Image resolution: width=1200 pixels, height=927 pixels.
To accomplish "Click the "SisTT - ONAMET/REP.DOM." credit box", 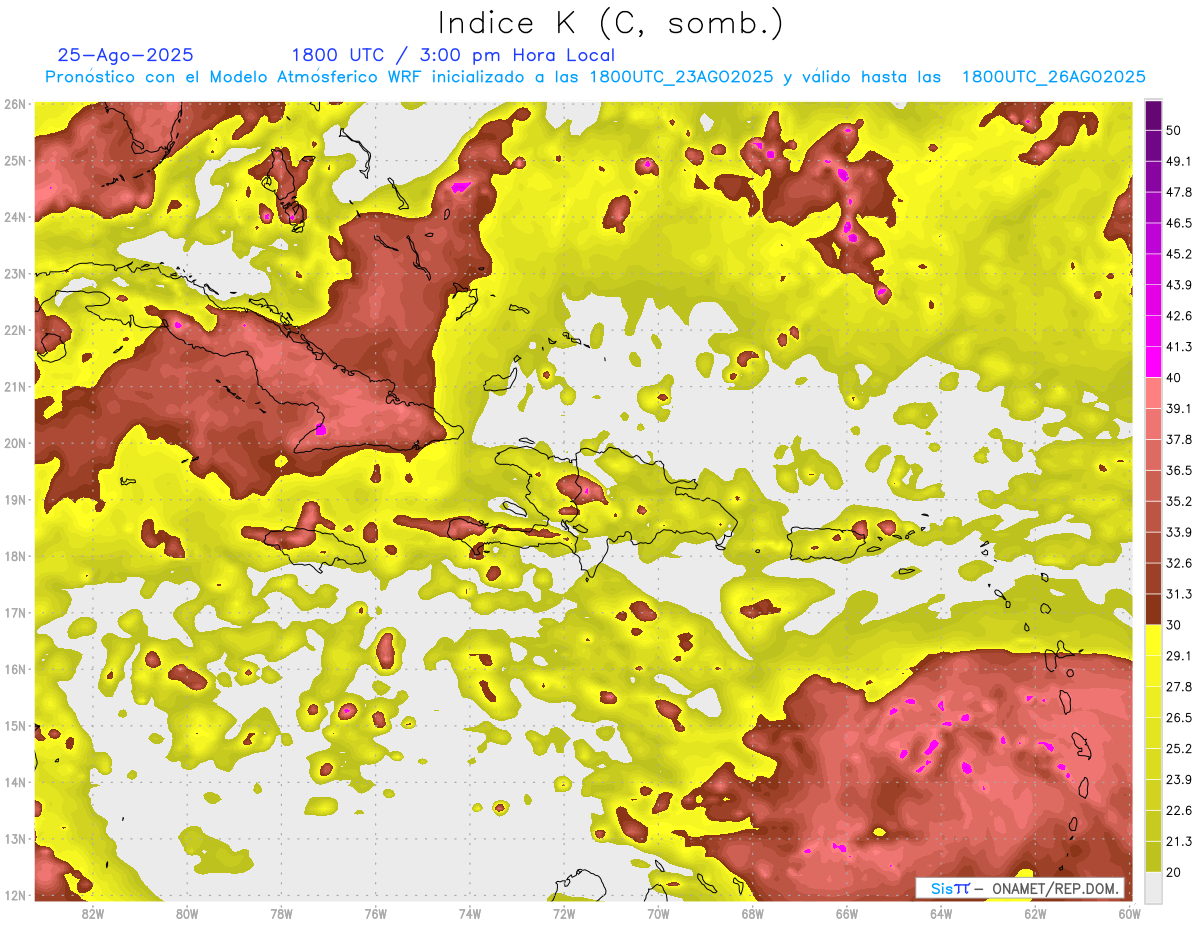I will (1020, 888).
